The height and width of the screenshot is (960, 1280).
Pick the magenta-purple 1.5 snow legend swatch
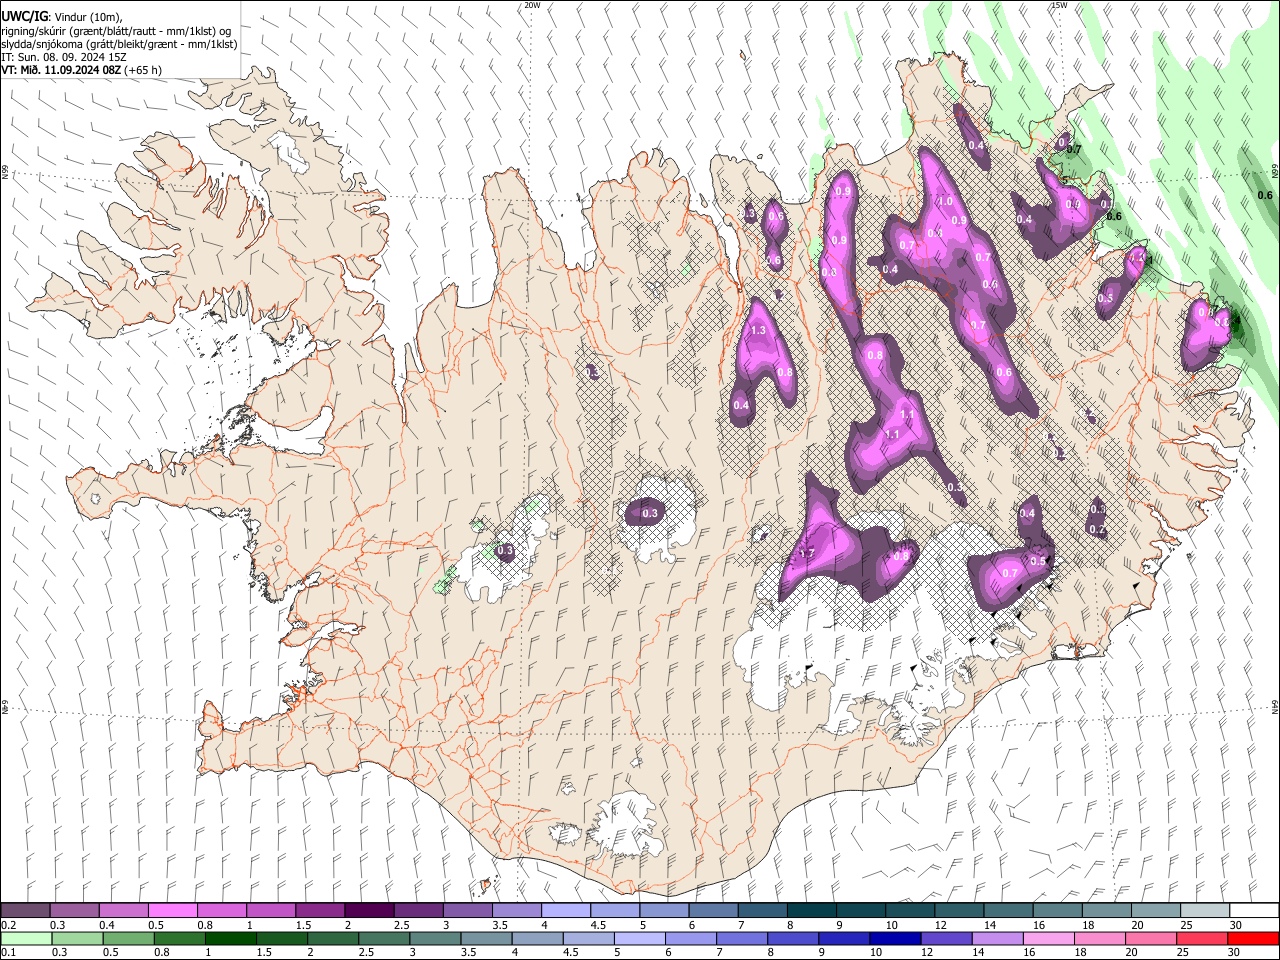click(x=320, y=911)
